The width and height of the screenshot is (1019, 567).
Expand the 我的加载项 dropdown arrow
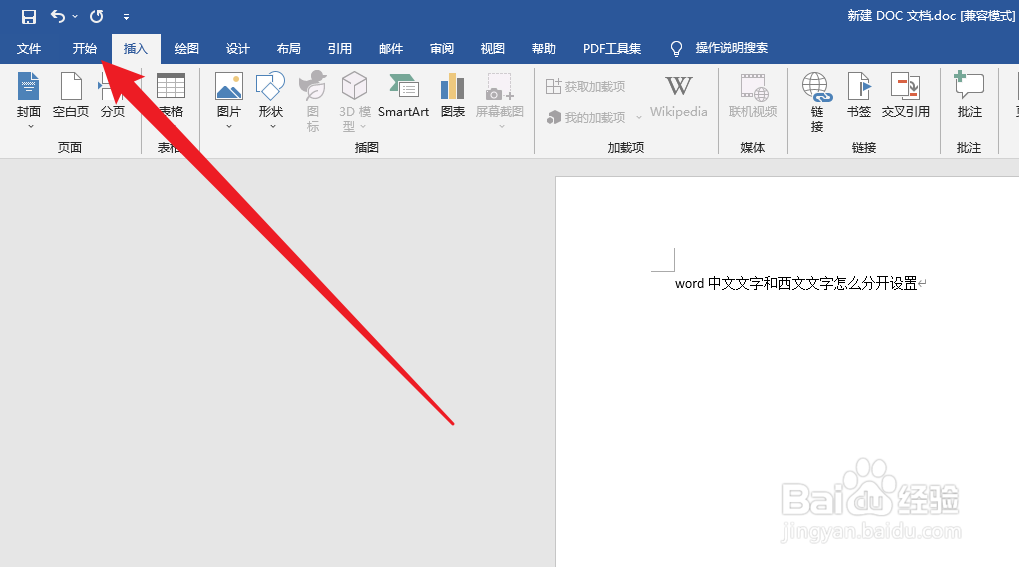coord(639,118)
